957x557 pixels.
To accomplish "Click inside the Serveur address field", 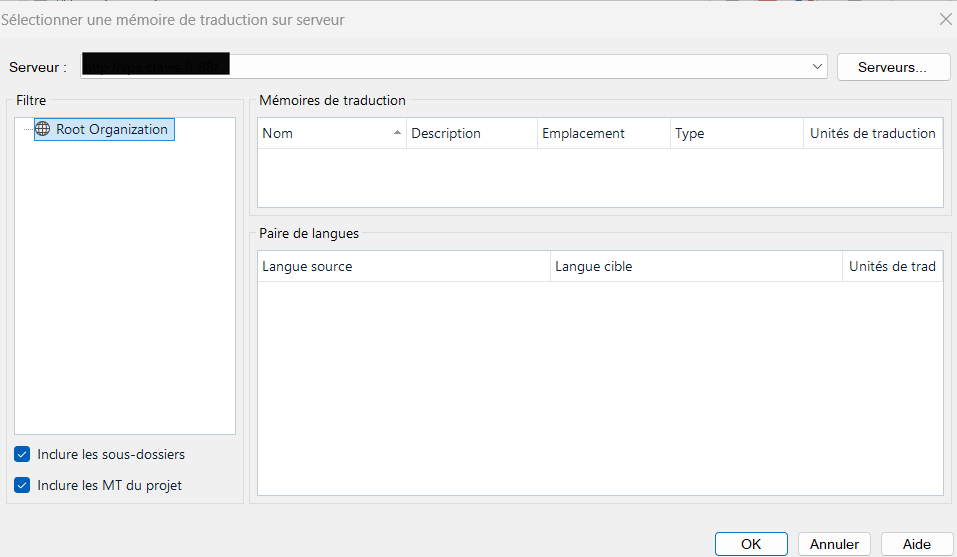I will (453, 66).
